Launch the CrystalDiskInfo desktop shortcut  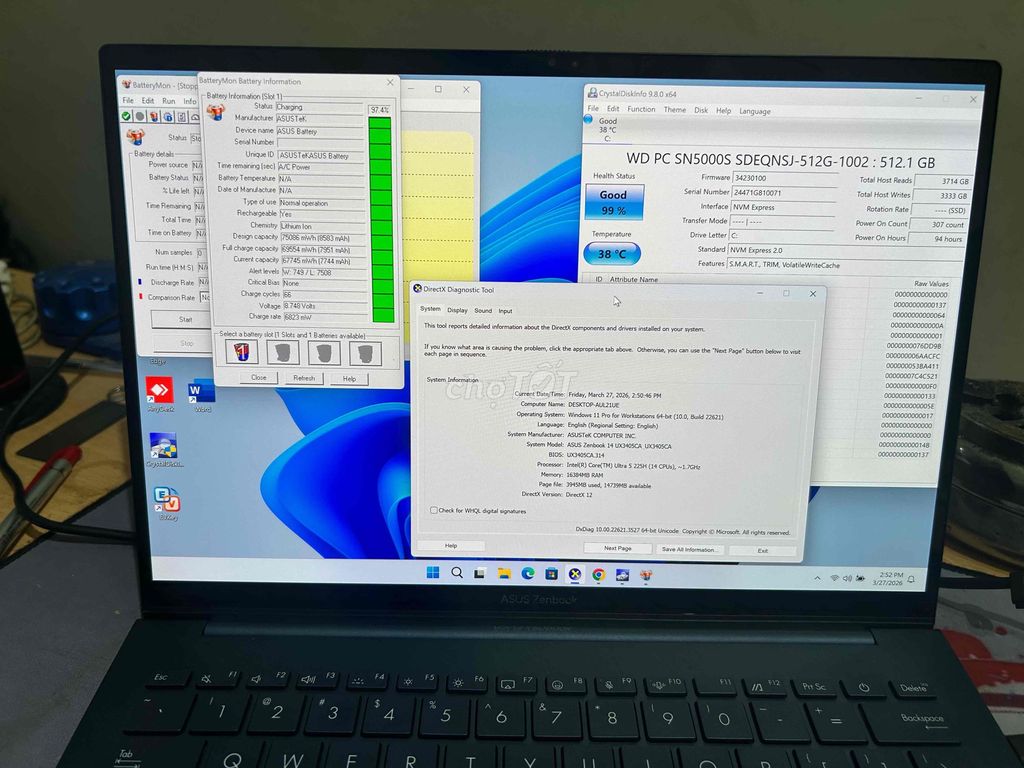[165, 443]
